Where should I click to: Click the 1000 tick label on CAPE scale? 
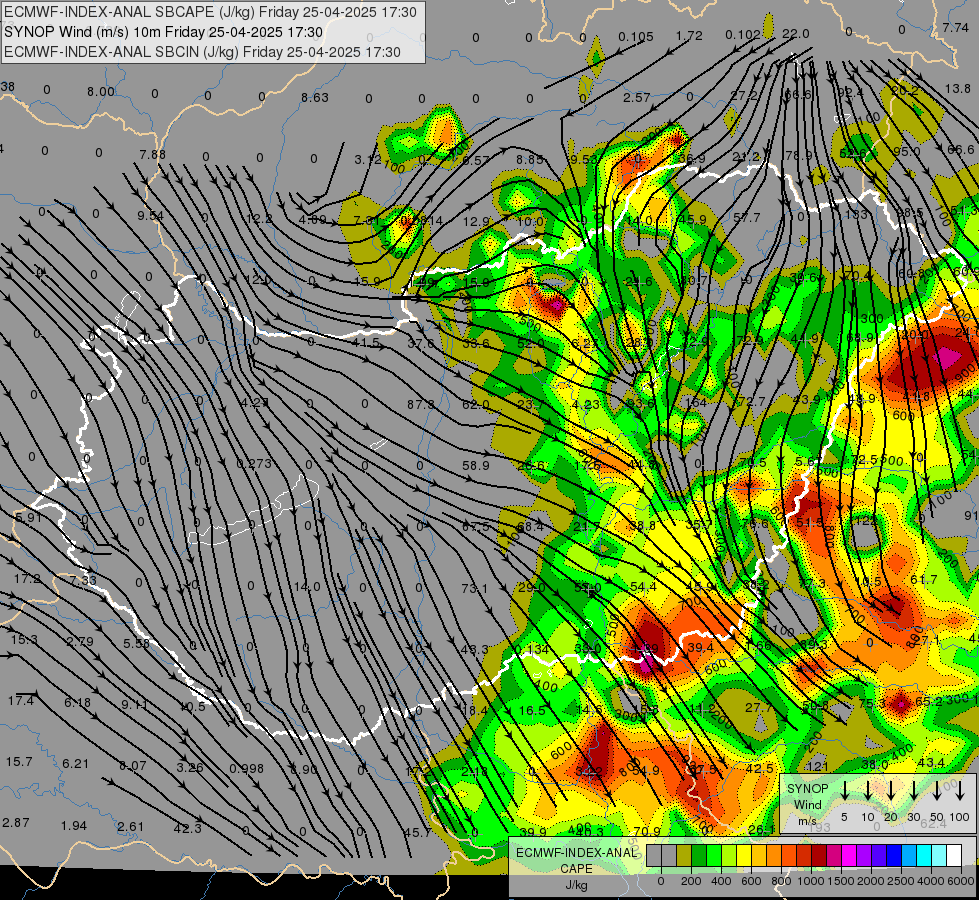click(811, 881)
